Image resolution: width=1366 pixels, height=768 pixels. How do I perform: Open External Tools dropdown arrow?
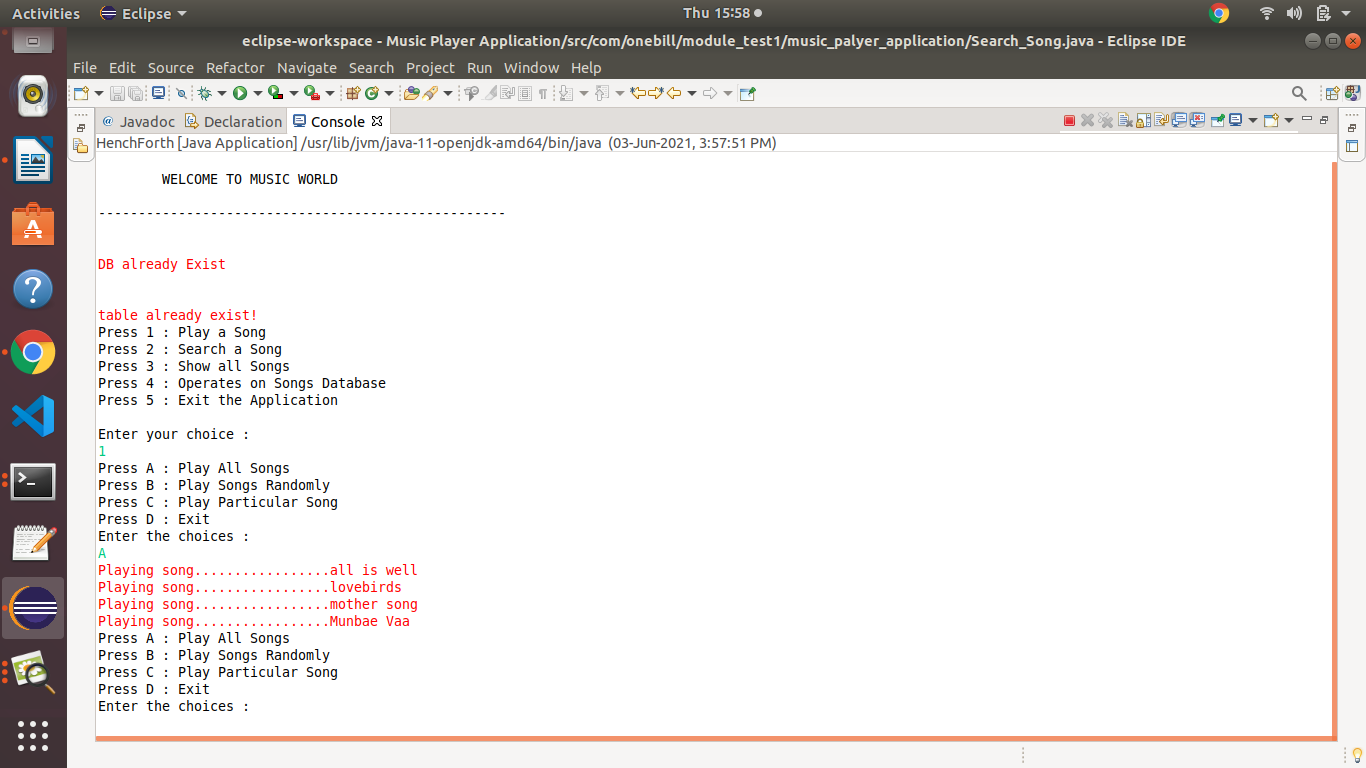(330, 93)
